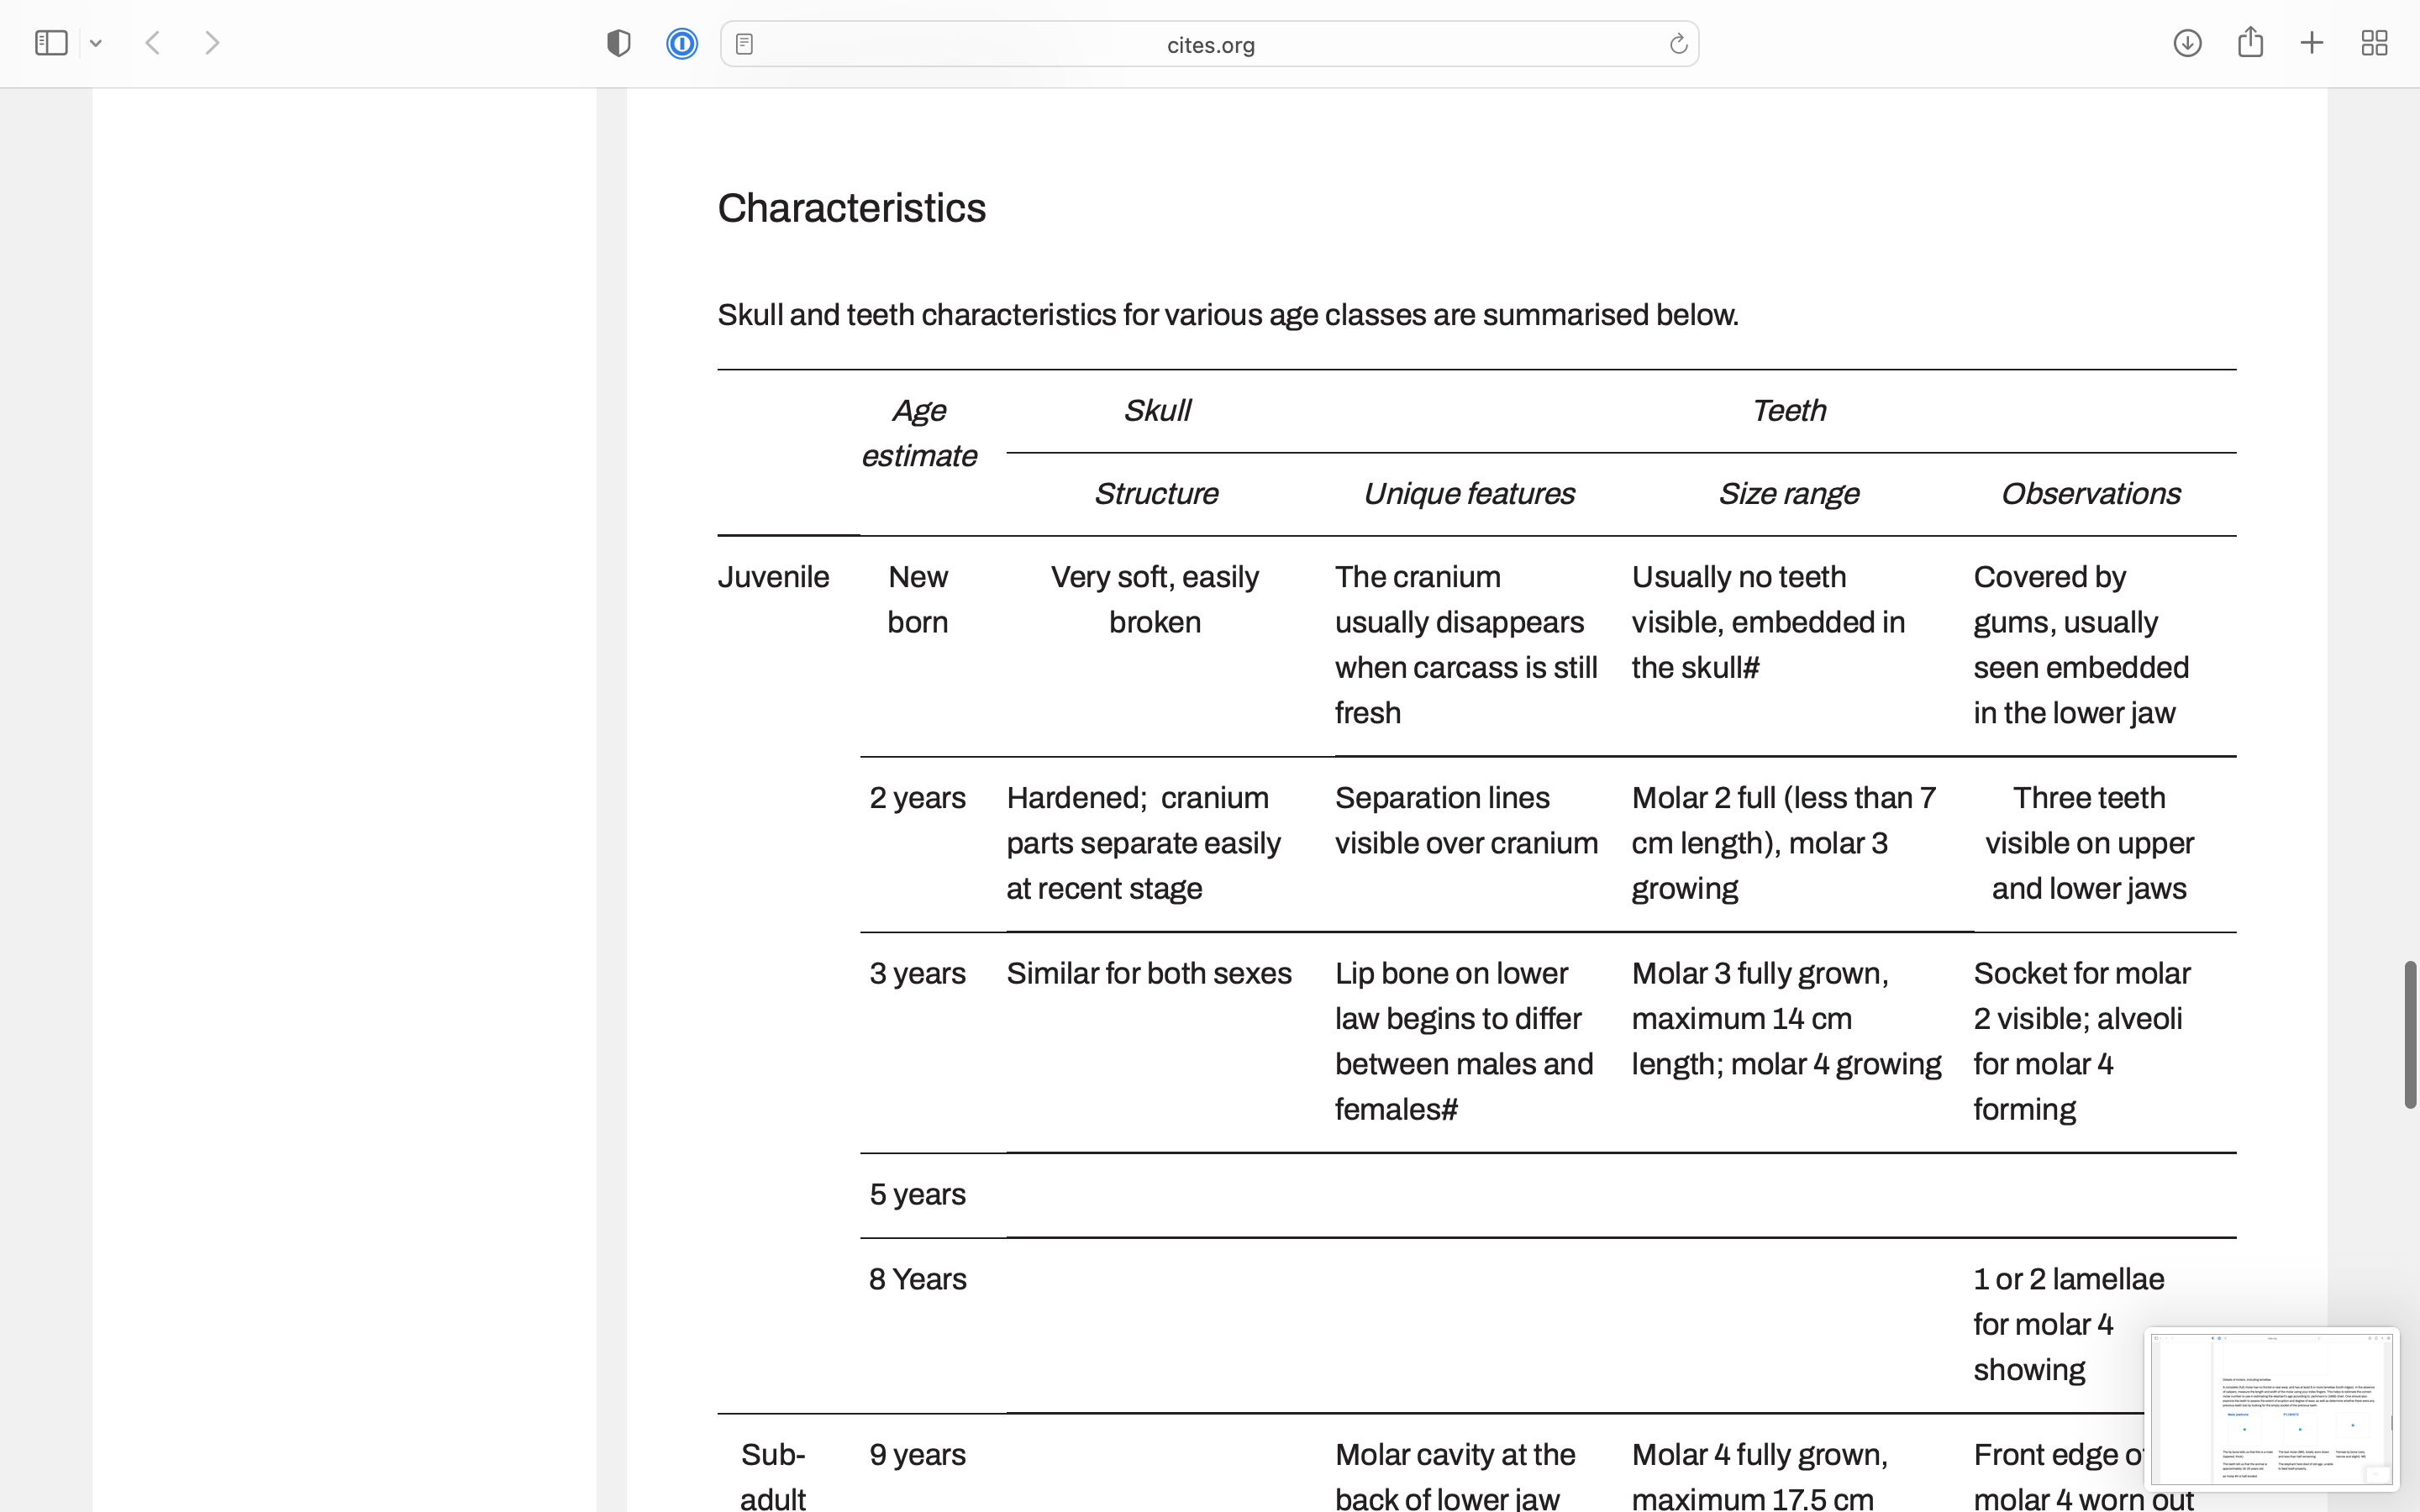The height and width of the screenshot is (1512, 2420).
Task: Click 'Molar 2 full' size cell
Action: pyautogui.click(x=1784, y=843)
